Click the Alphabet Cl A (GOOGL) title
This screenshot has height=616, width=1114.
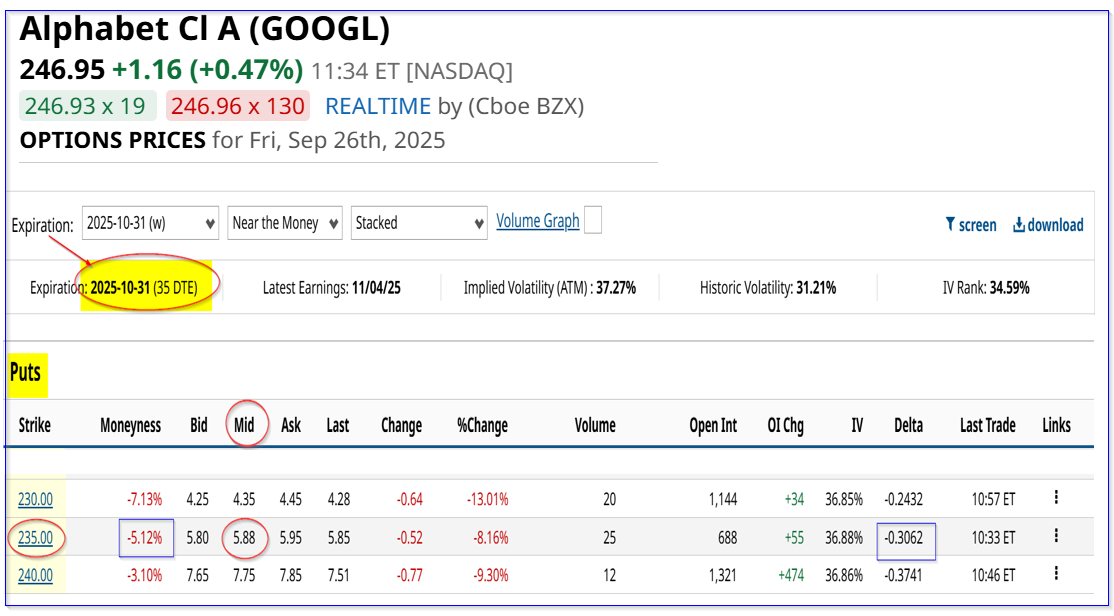pyautogui.click(x=205, y=30)
